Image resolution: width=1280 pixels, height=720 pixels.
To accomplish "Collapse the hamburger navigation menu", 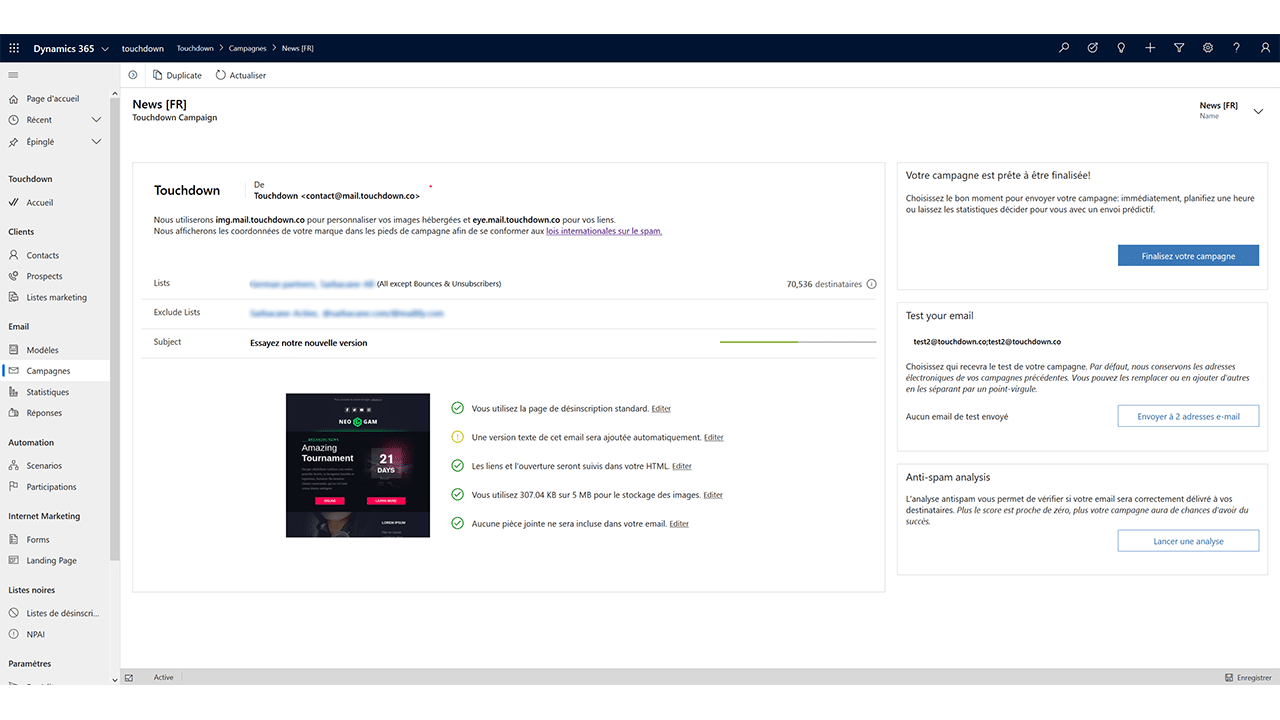I will (x=14, y=75).
